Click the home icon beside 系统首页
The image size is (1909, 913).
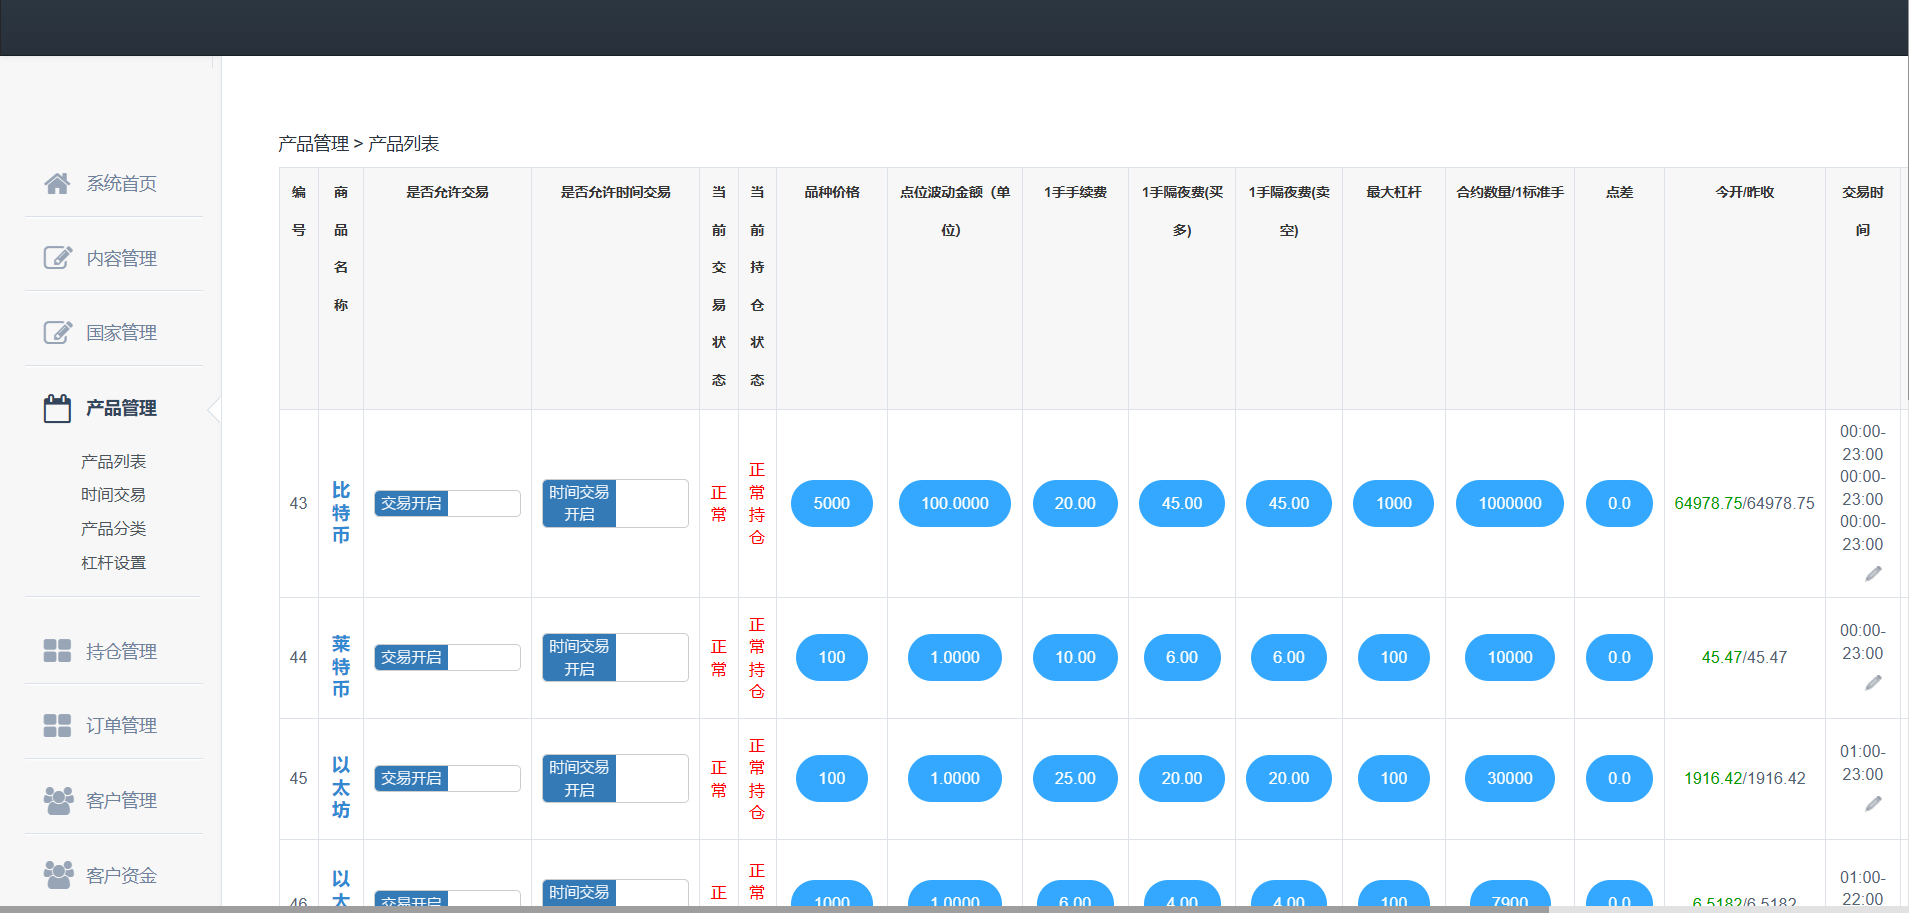pos(57,183)
